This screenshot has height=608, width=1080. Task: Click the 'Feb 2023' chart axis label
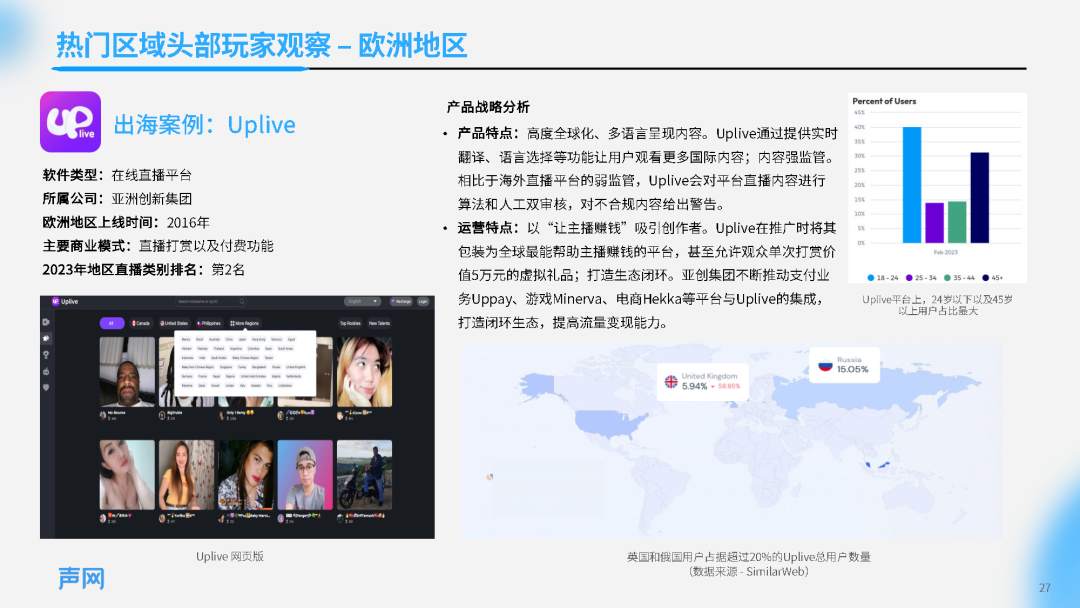946,252
